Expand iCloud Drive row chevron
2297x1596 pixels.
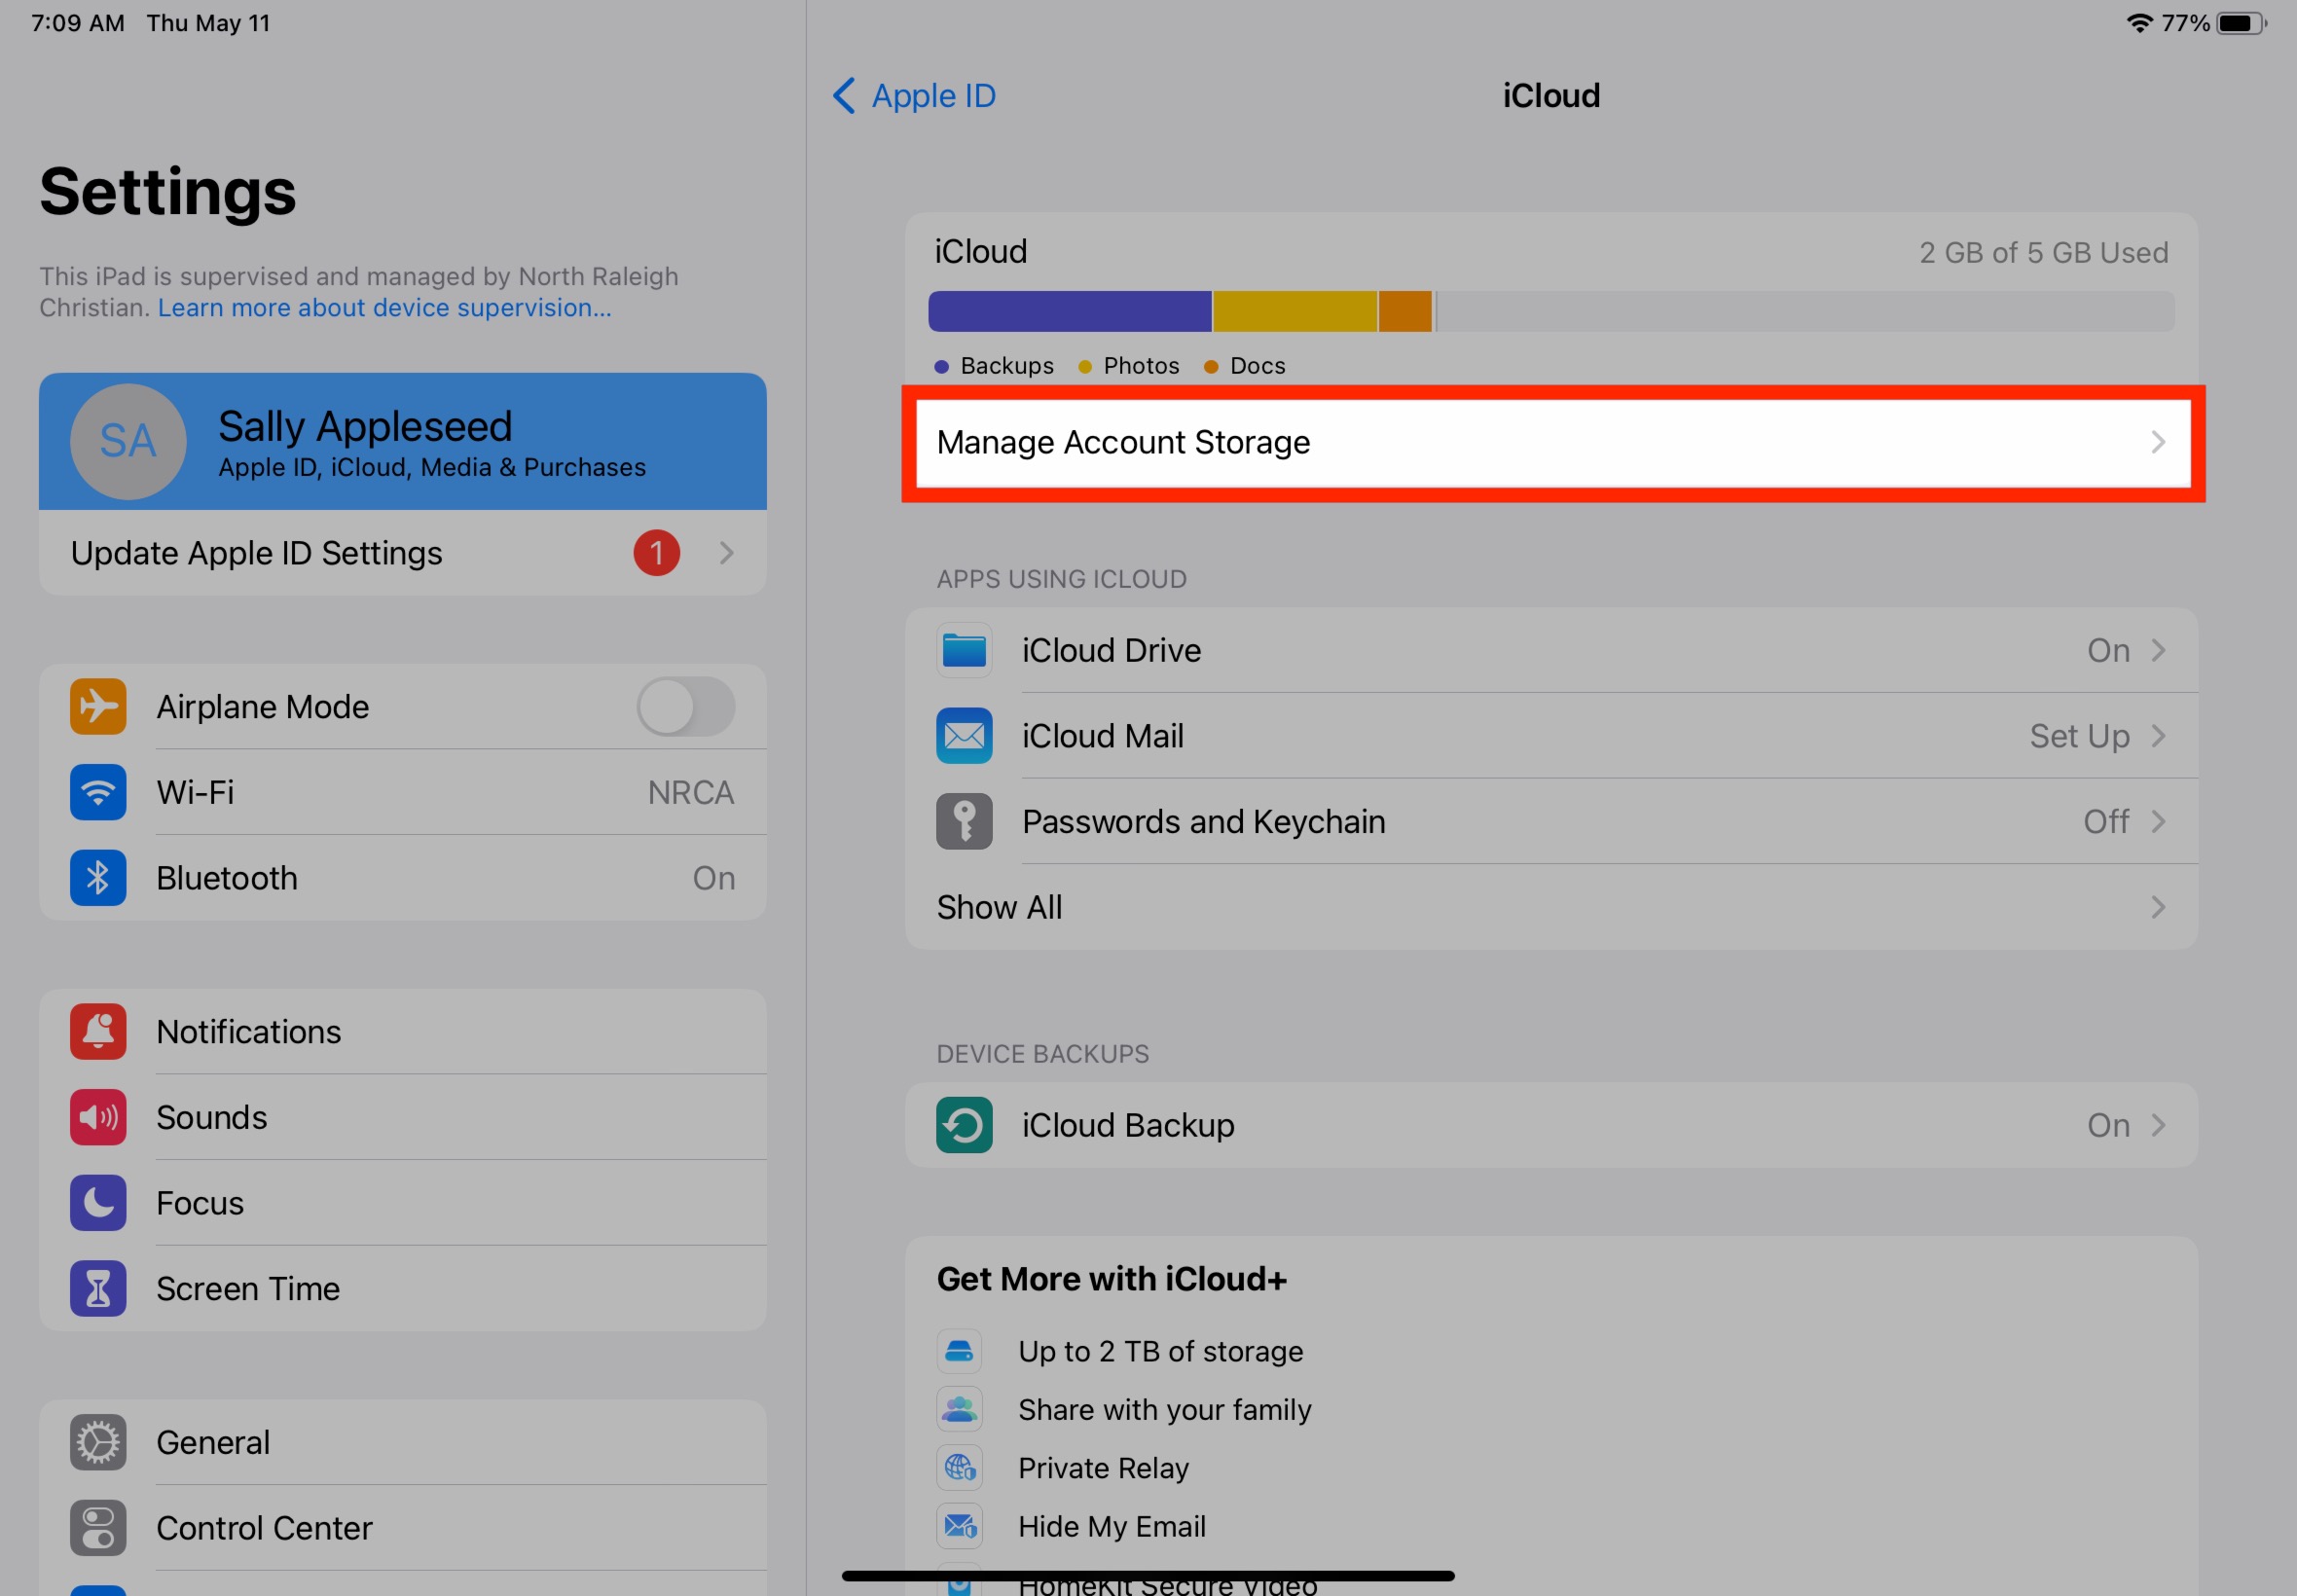(2158, 650)
